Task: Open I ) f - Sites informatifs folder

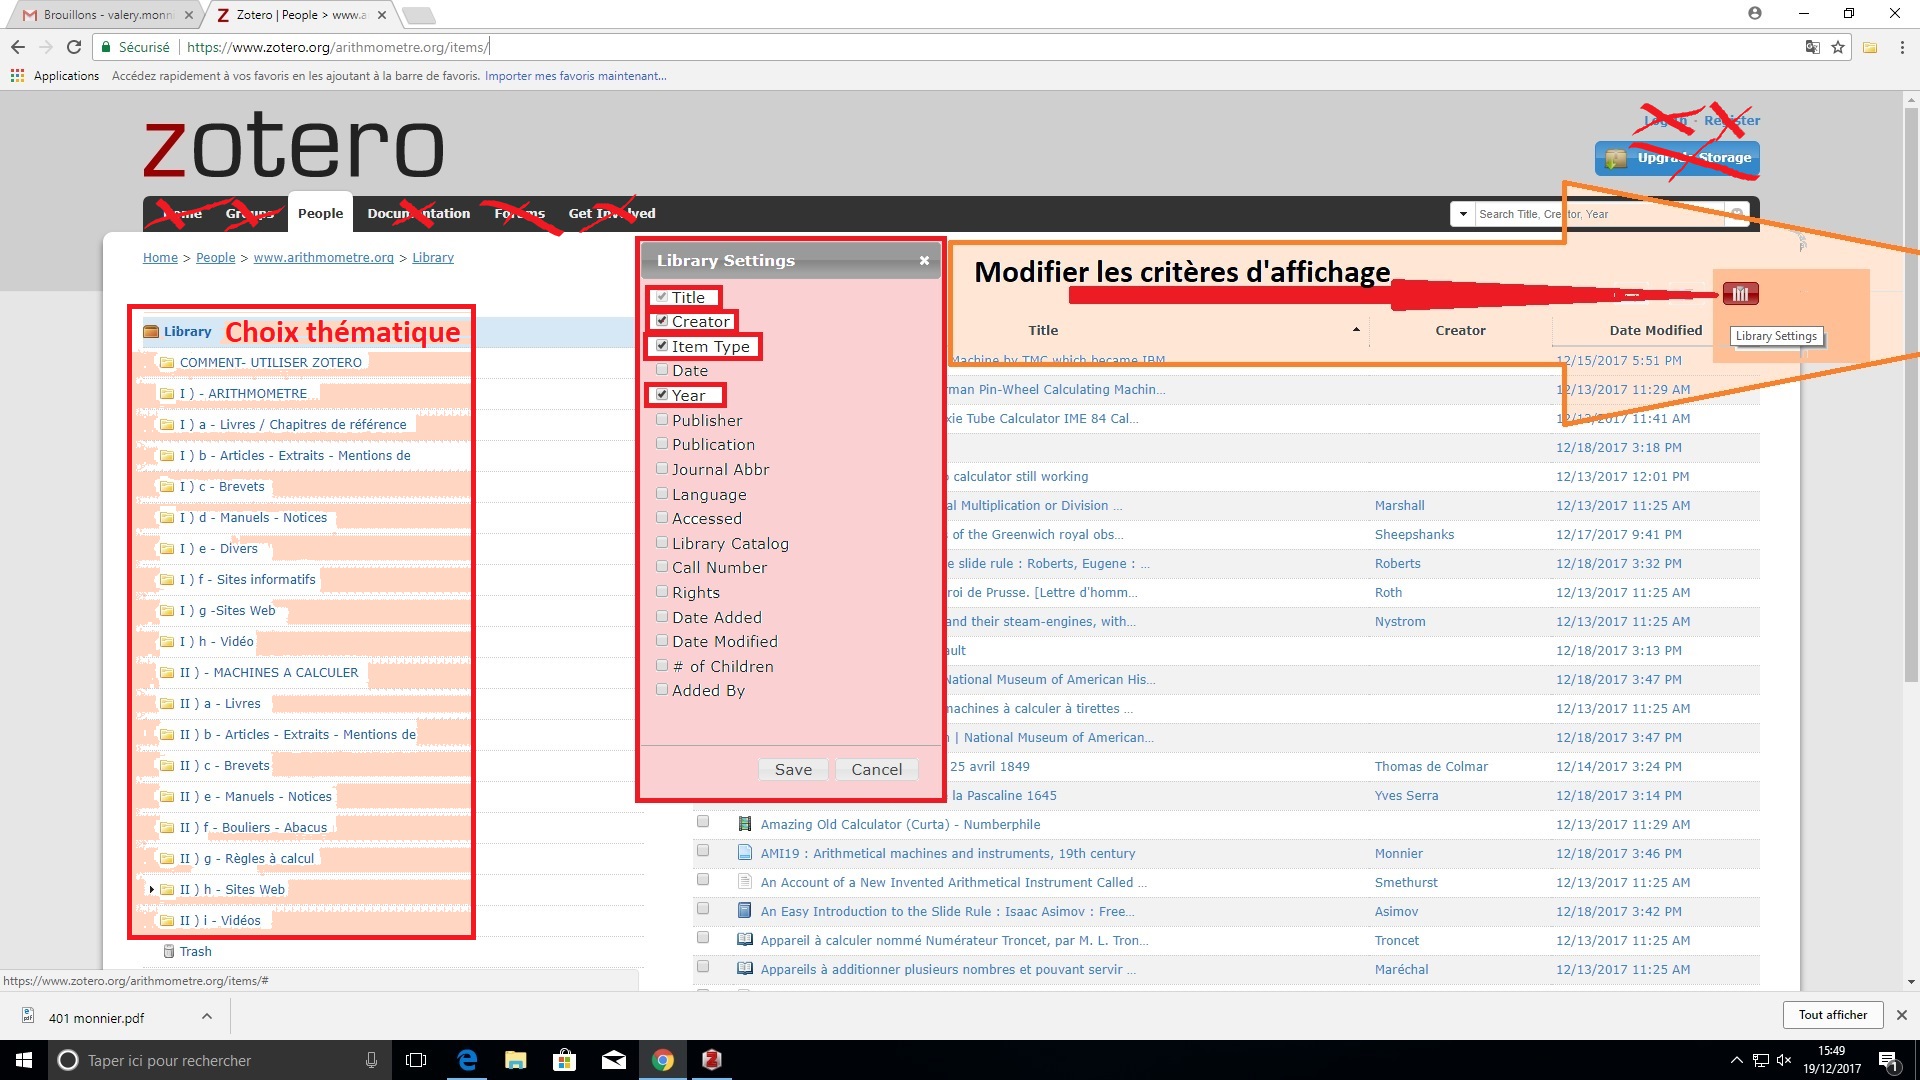Action: 247,579
